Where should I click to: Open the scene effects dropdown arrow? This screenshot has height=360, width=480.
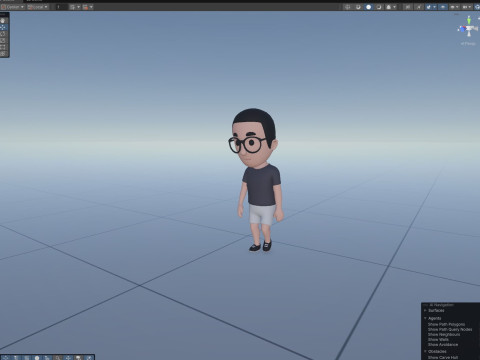[x=434, y=7]
